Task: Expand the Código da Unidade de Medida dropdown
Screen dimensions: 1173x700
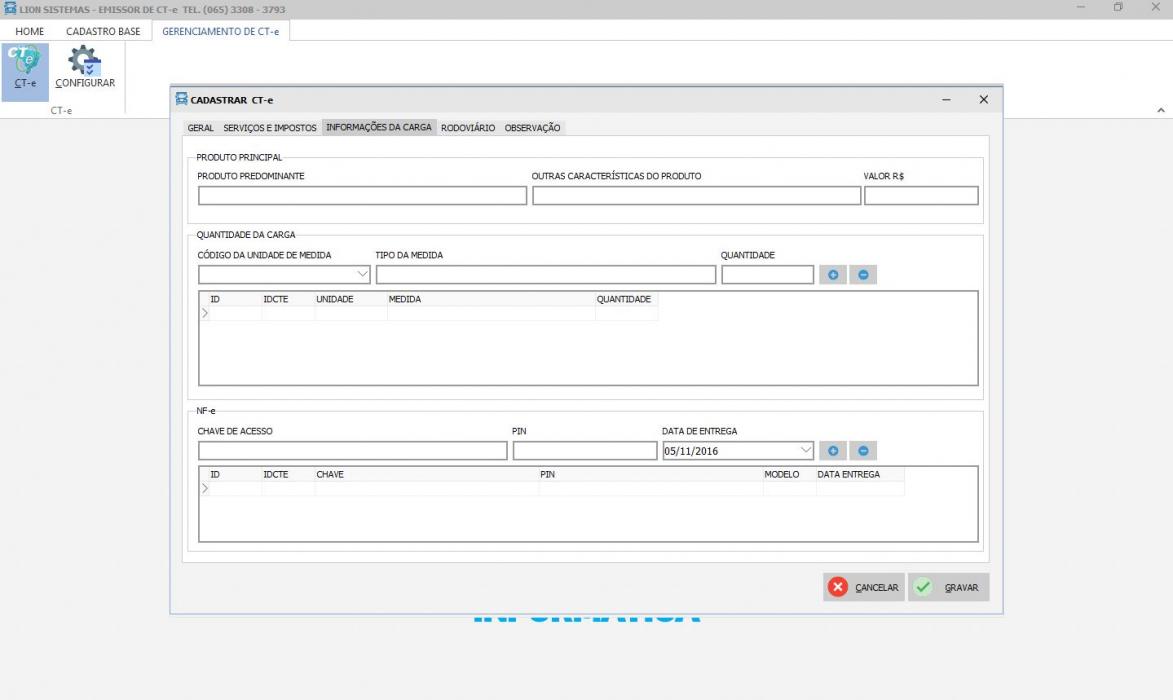Action: (362, 274)
